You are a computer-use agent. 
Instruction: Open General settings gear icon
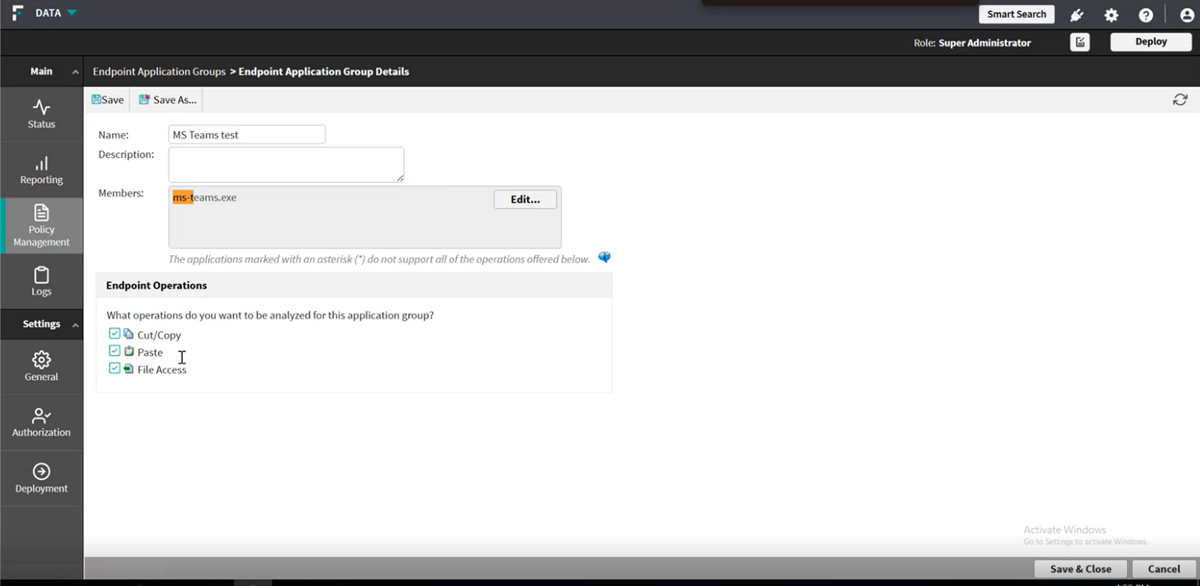[41, 360]
